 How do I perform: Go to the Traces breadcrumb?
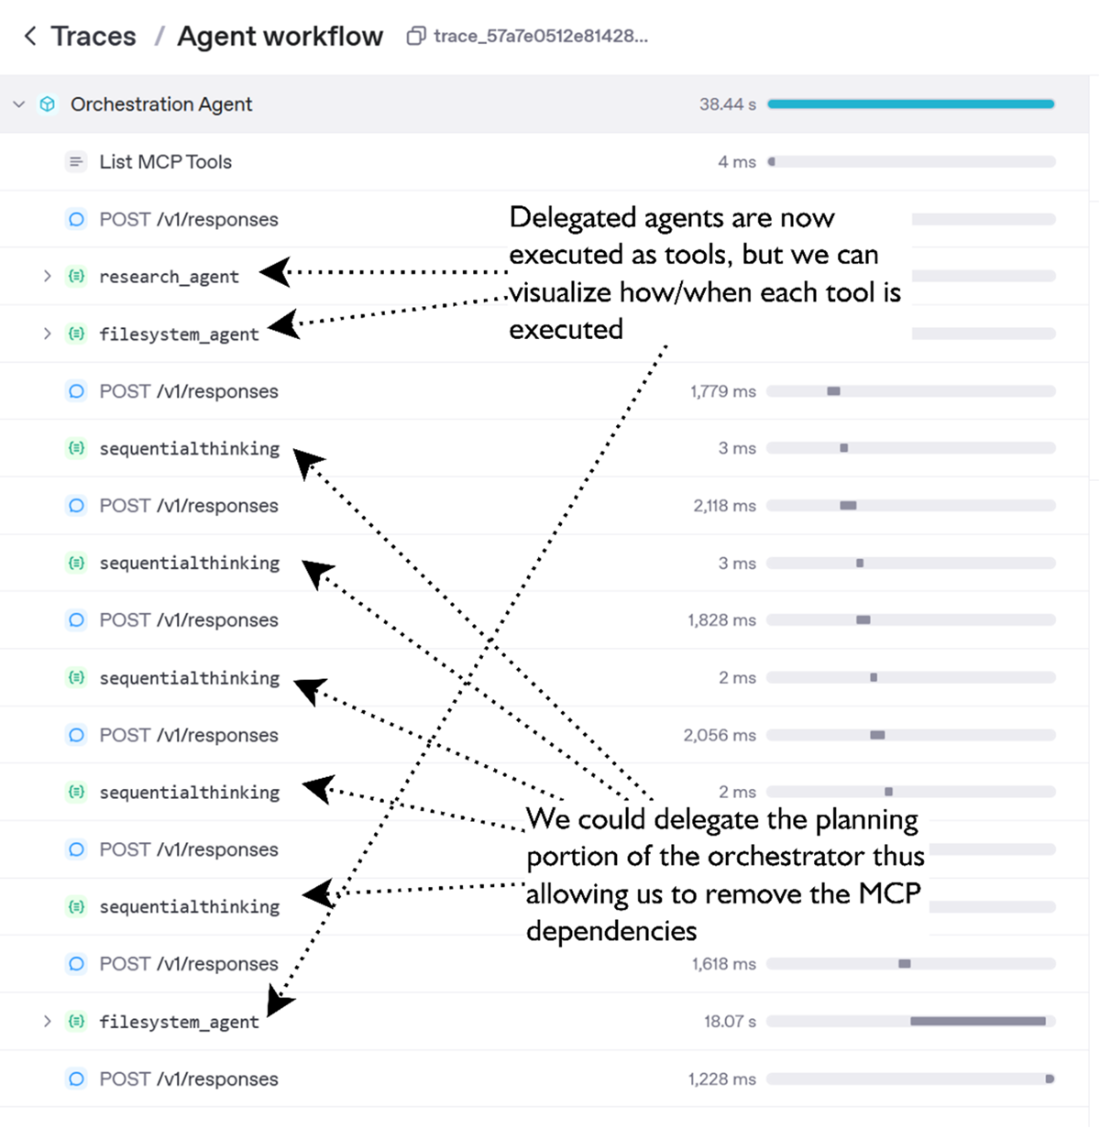[x=93, y=37]
